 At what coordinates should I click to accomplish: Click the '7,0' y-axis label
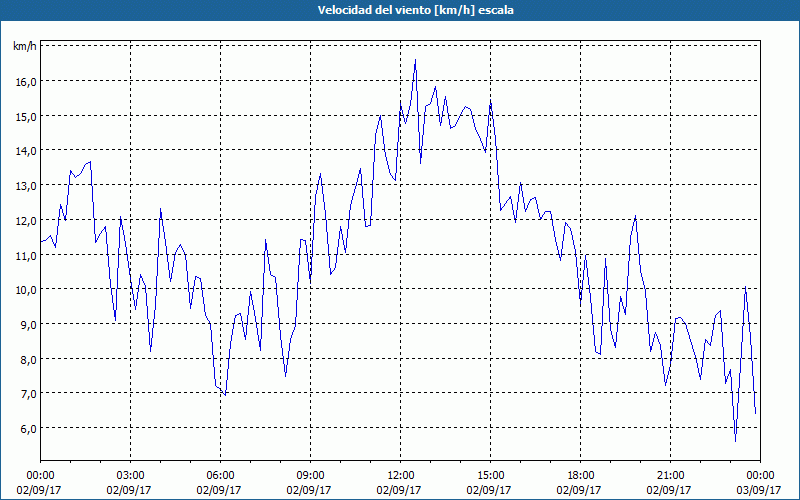click(x=28, y=394)
